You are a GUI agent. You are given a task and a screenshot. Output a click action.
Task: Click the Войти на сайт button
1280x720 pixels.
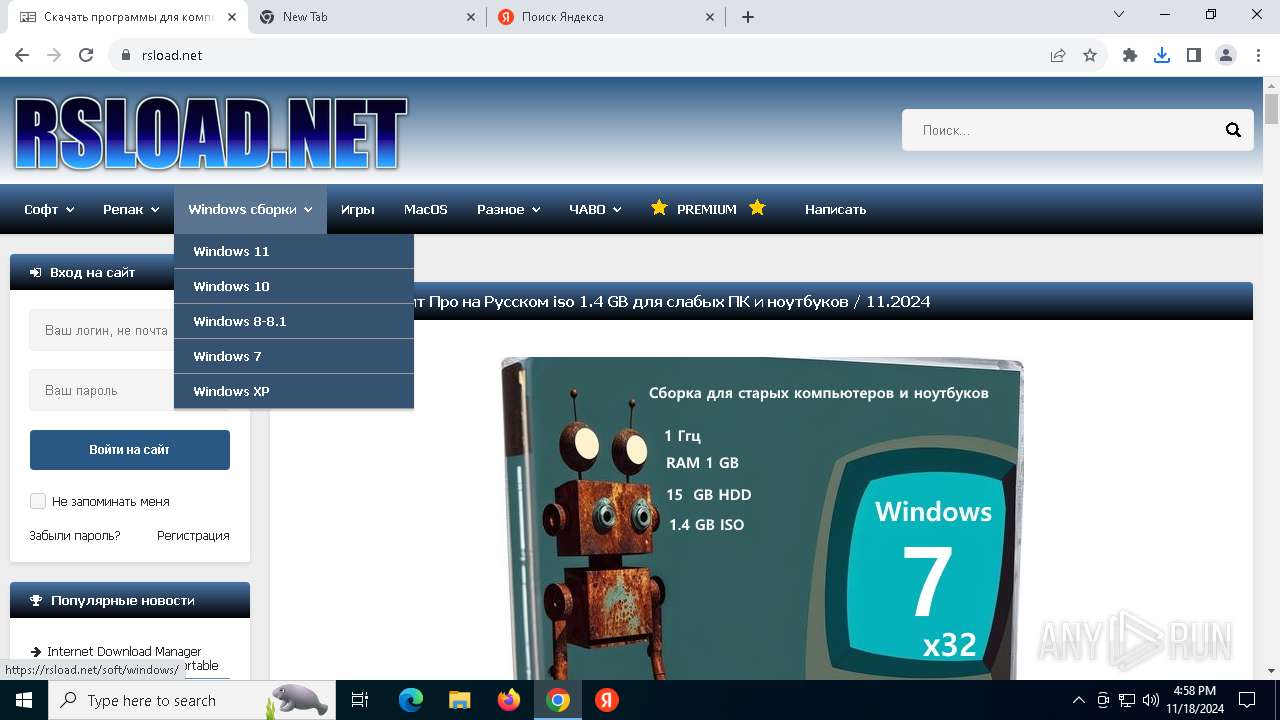tap(130, 450)
